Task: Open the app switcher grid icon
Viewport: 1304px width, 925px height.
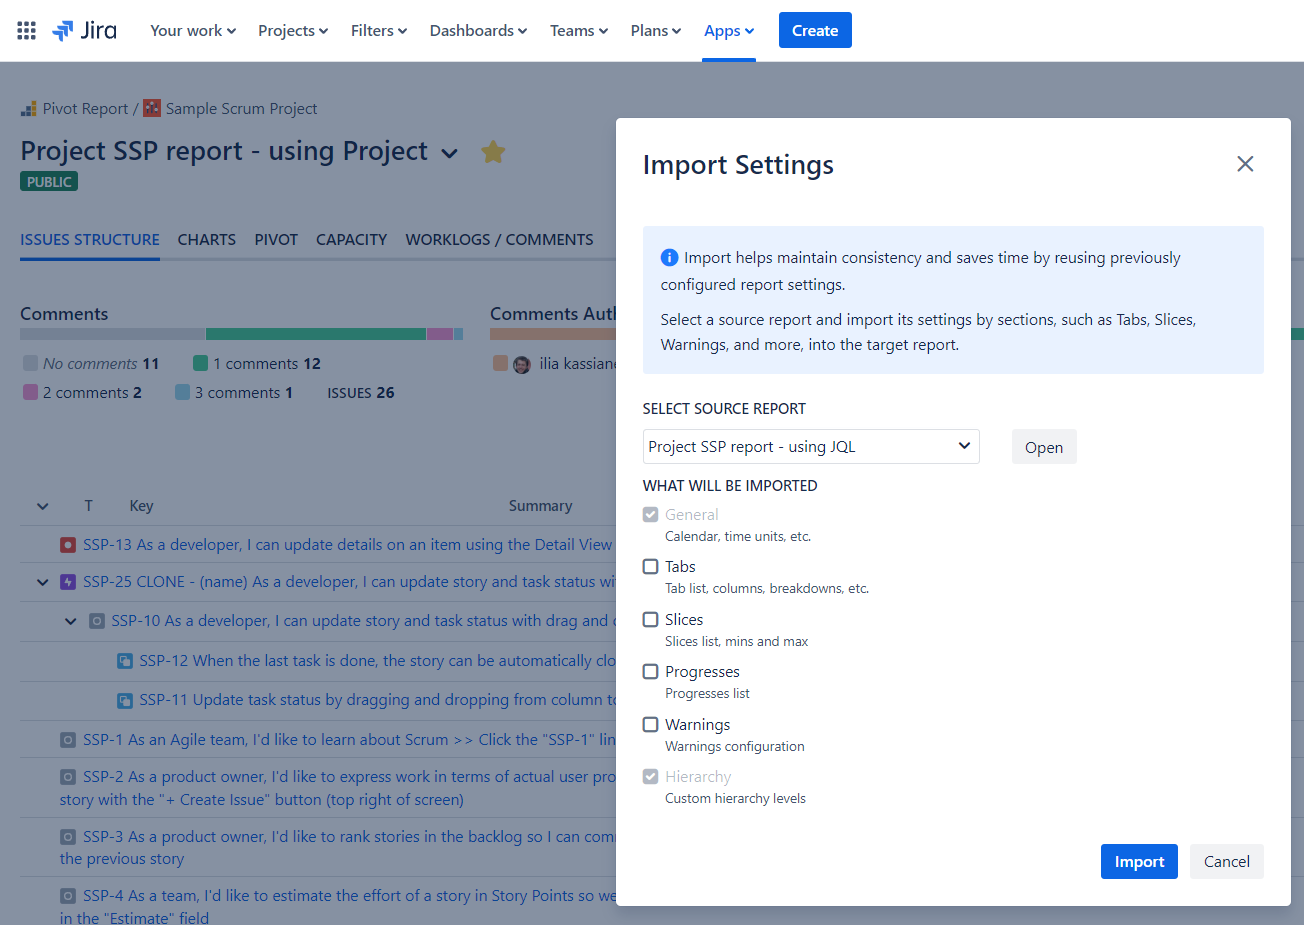Action: pos(27,31)
